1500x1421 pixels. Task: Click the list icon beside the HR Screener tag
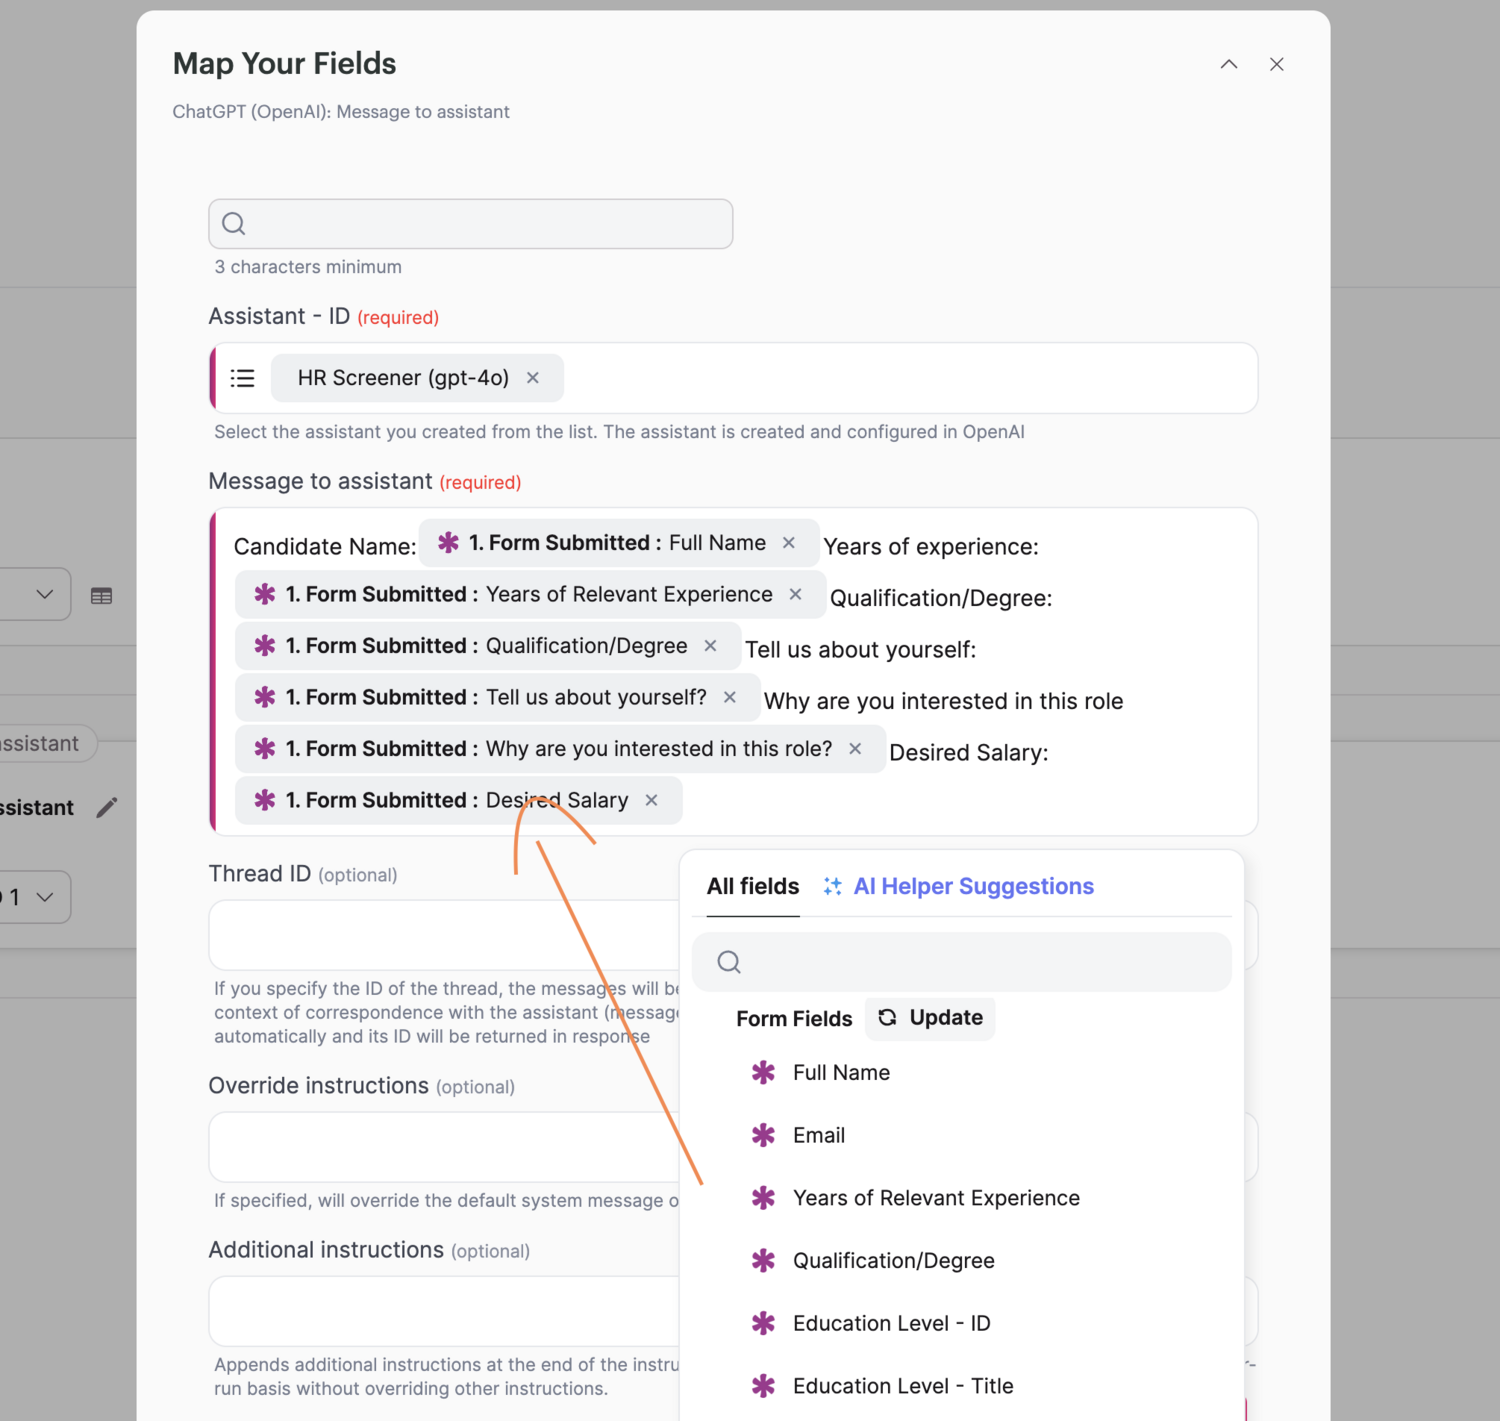pos(242,378)
